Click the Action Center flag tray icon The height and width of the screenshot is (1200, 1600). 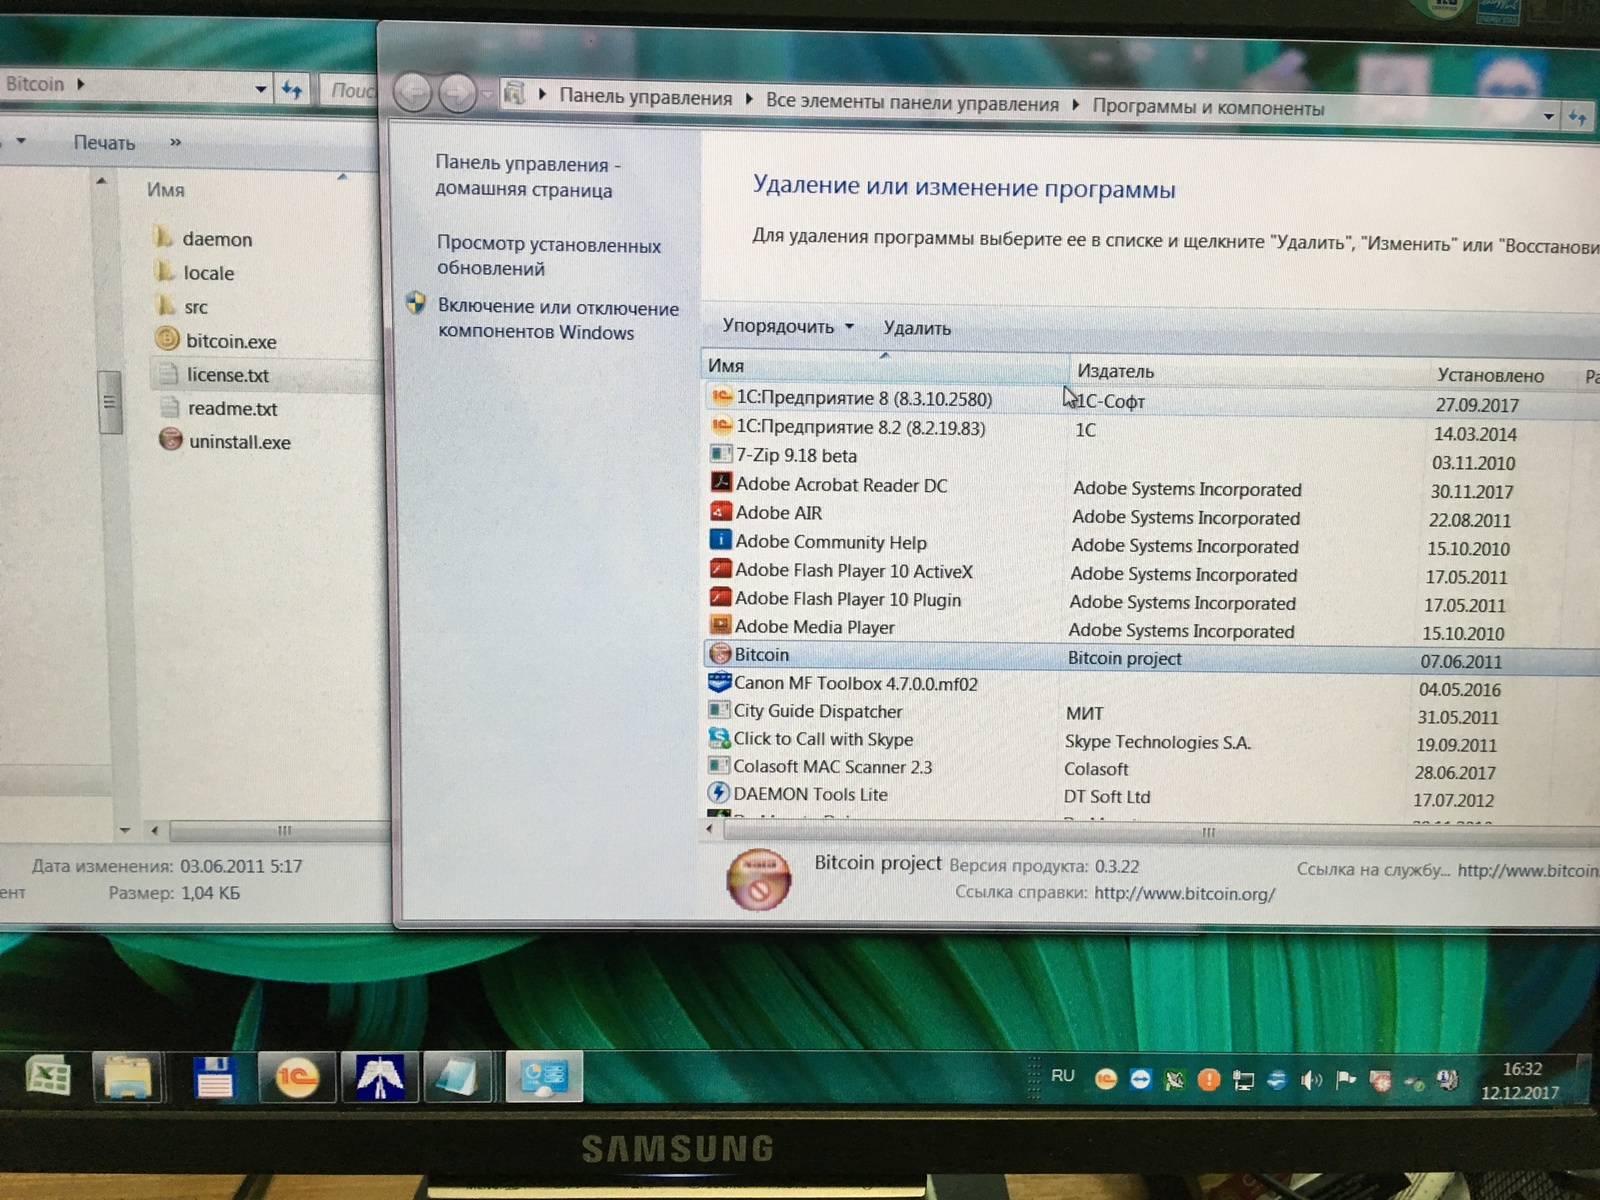tap(1346, 1079)
